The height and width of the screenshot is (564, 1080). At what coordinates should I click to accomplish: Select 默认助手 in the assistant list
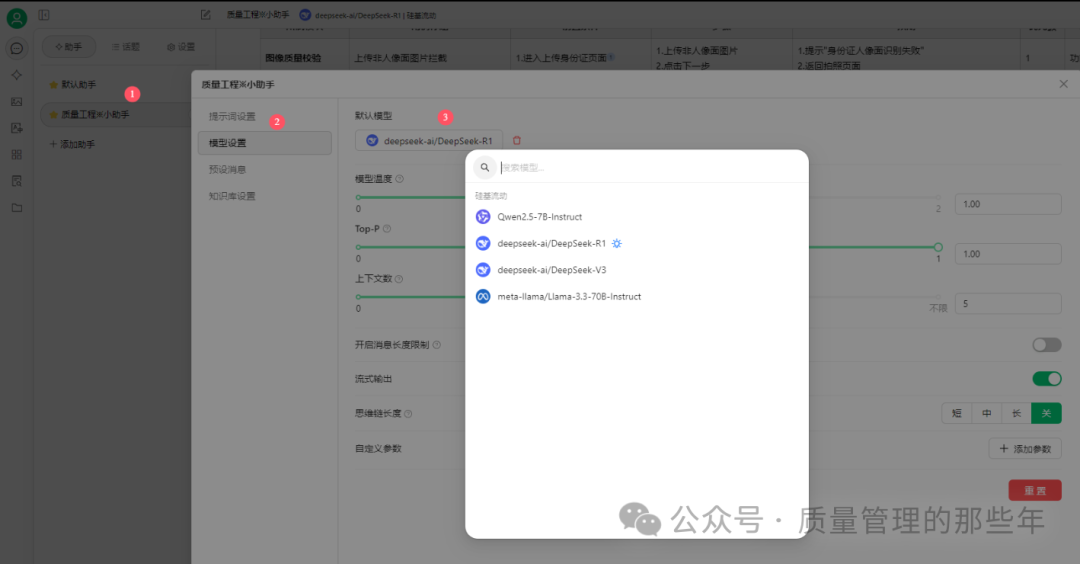[114, 85]
